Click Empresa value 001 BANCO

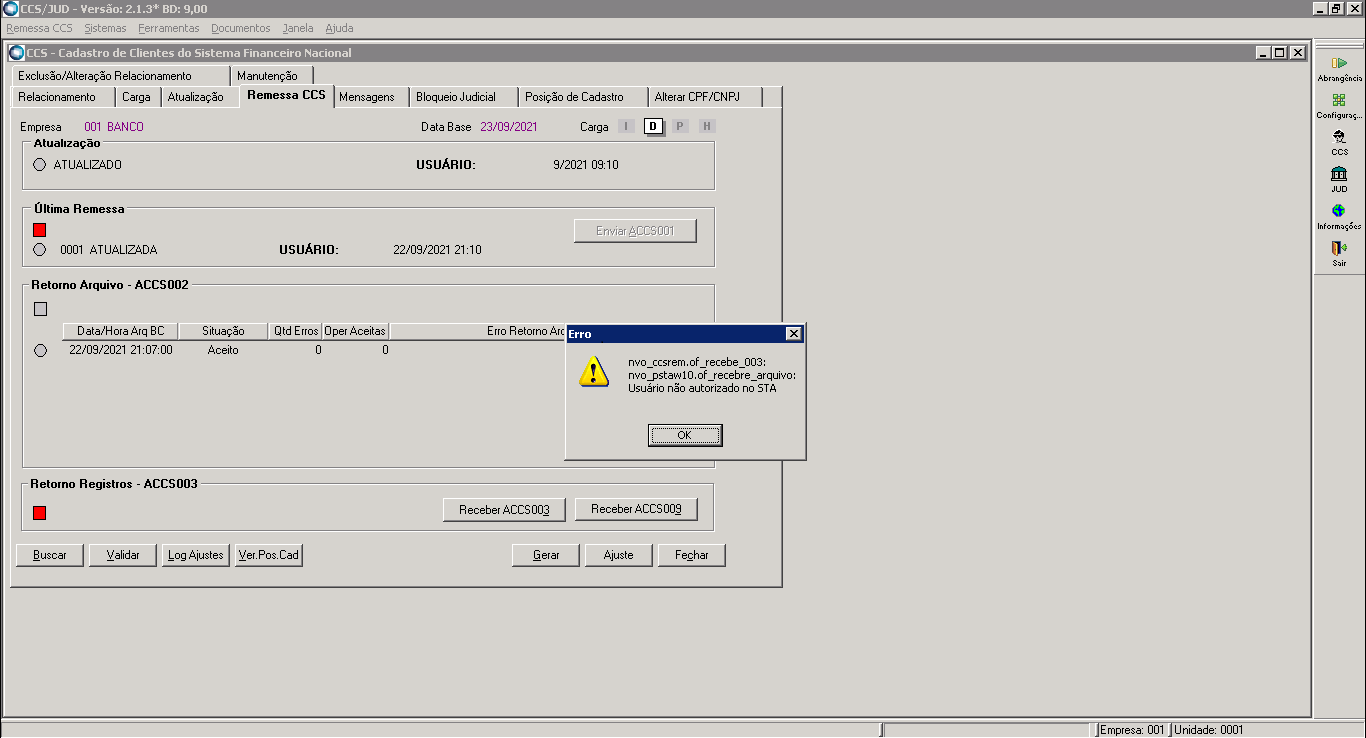pos(114,127)
